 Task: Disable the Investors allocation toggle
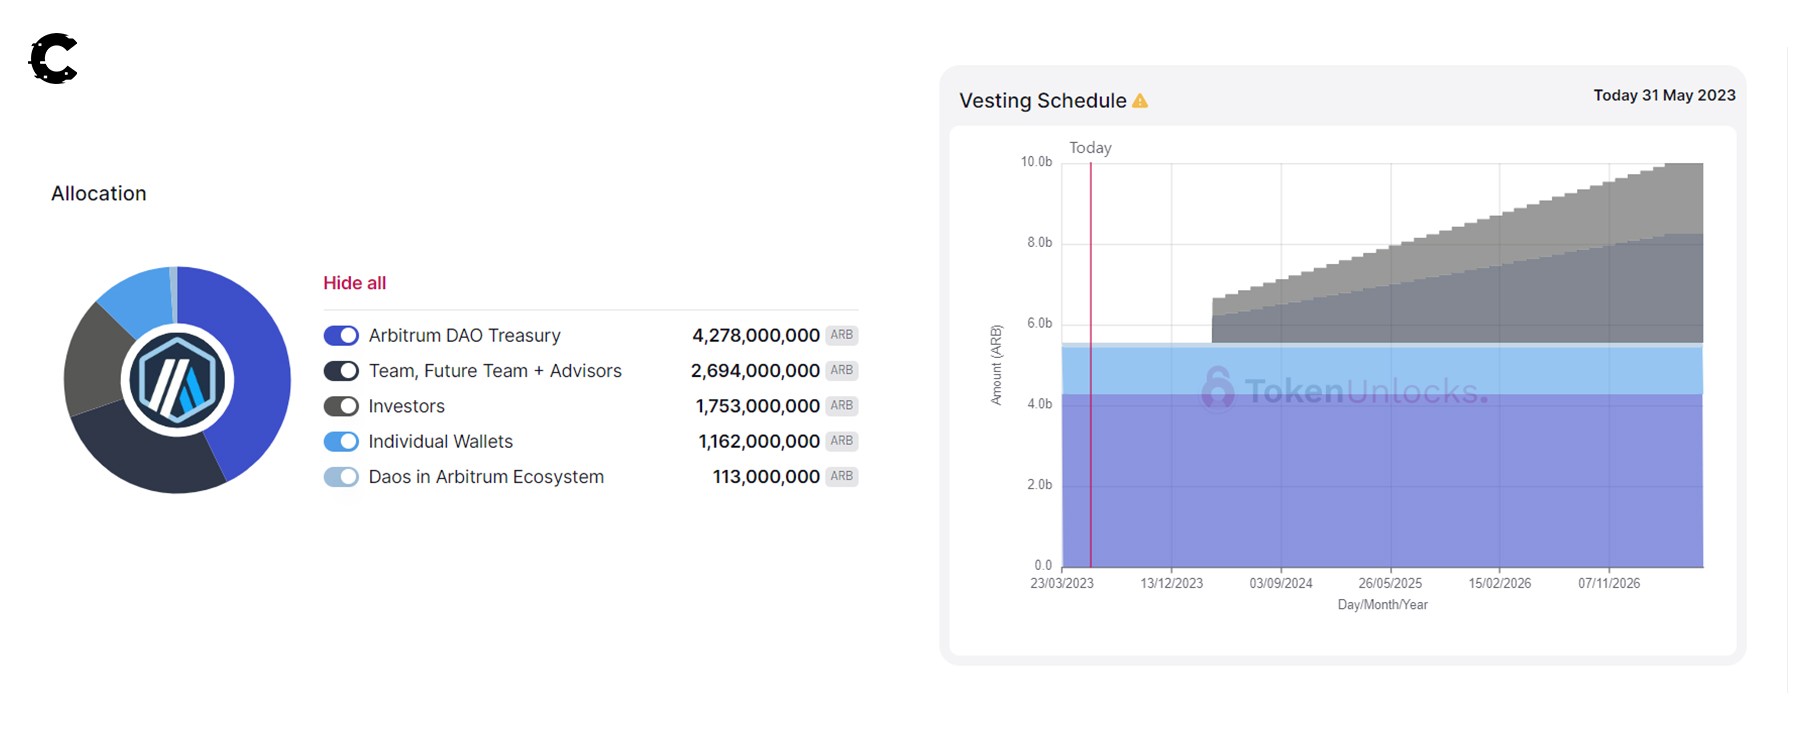(x=341, y=406)
